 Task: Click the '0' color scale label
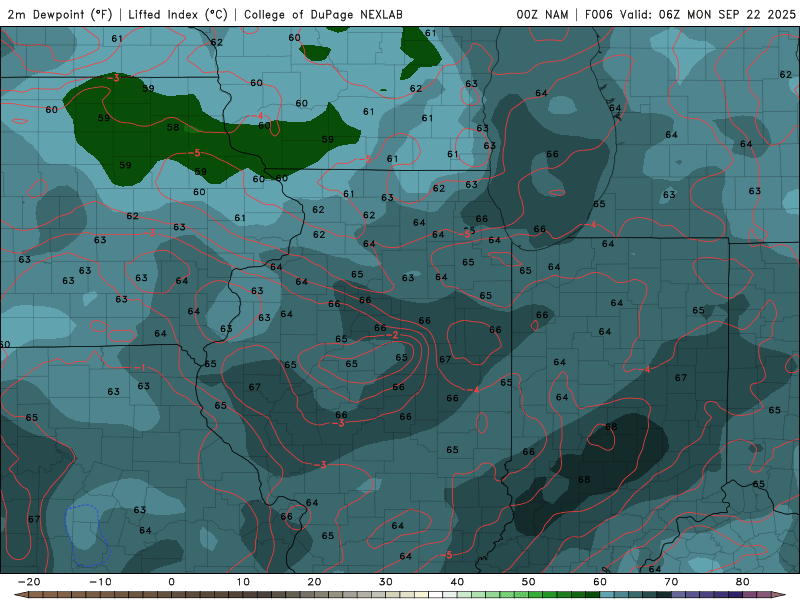[171, 582]
